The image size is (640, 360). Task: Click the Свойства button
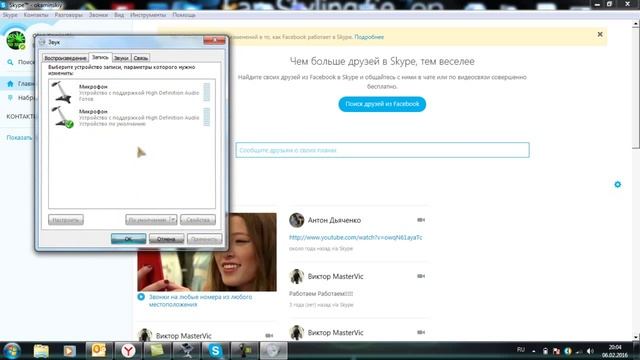coord(198,220)
